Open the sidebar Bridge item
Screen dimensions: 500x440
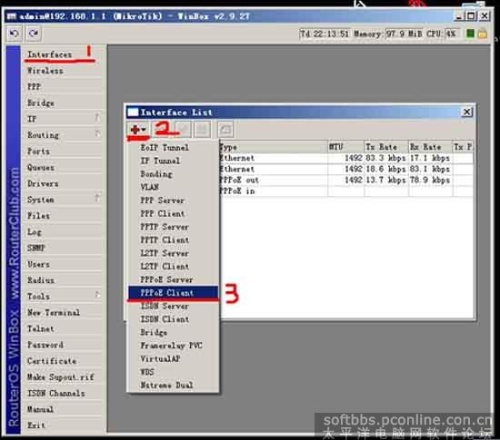pos(41,103)
